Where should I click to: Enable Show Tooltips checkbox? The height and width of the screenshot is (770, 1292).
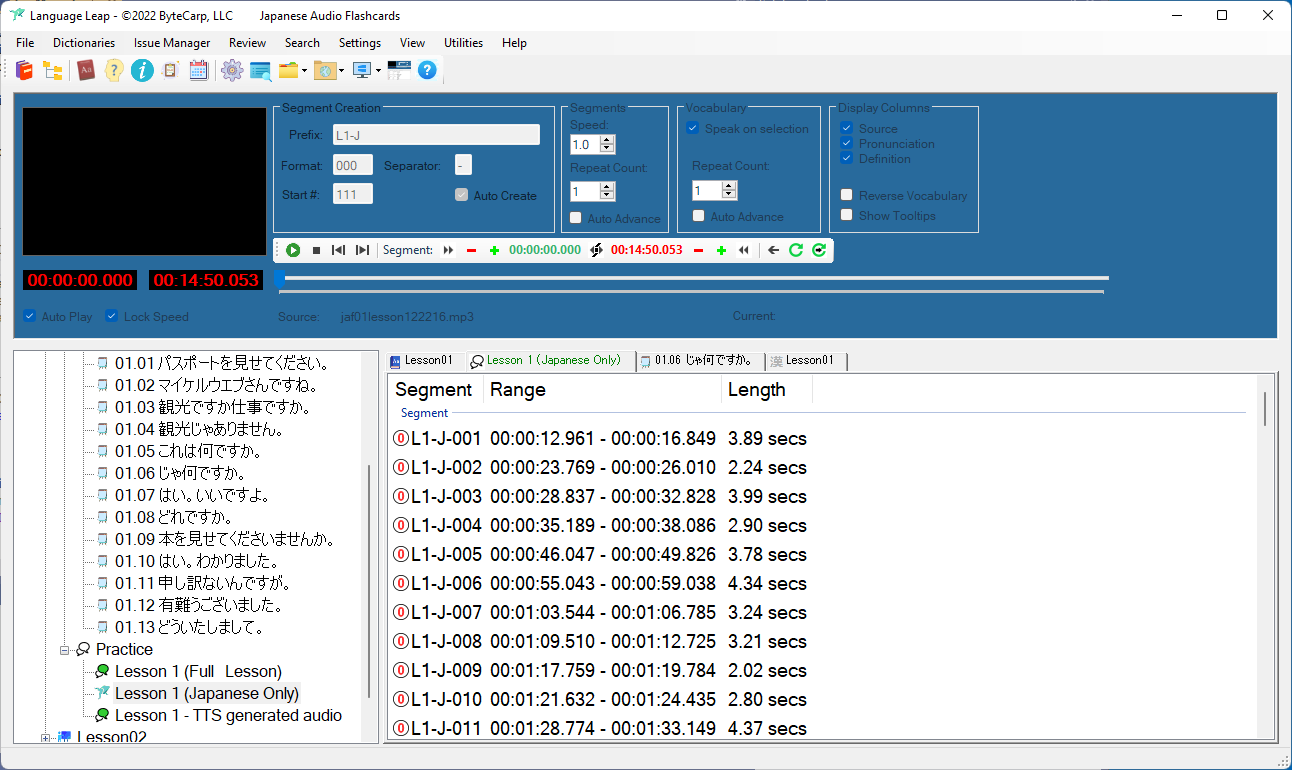846,215
